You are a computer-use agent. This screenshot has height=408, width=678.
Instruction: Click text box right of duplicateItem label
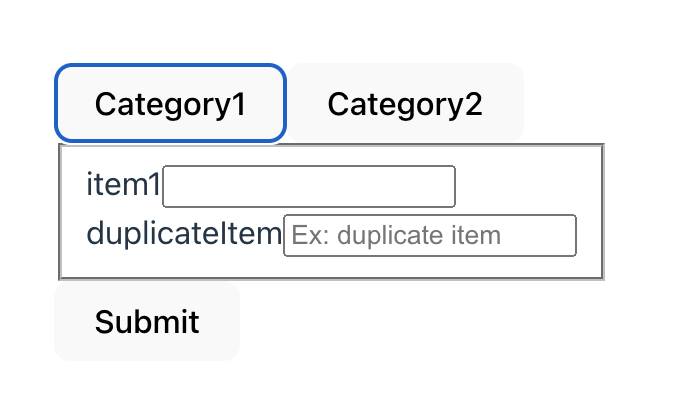[x=430, y=235]
